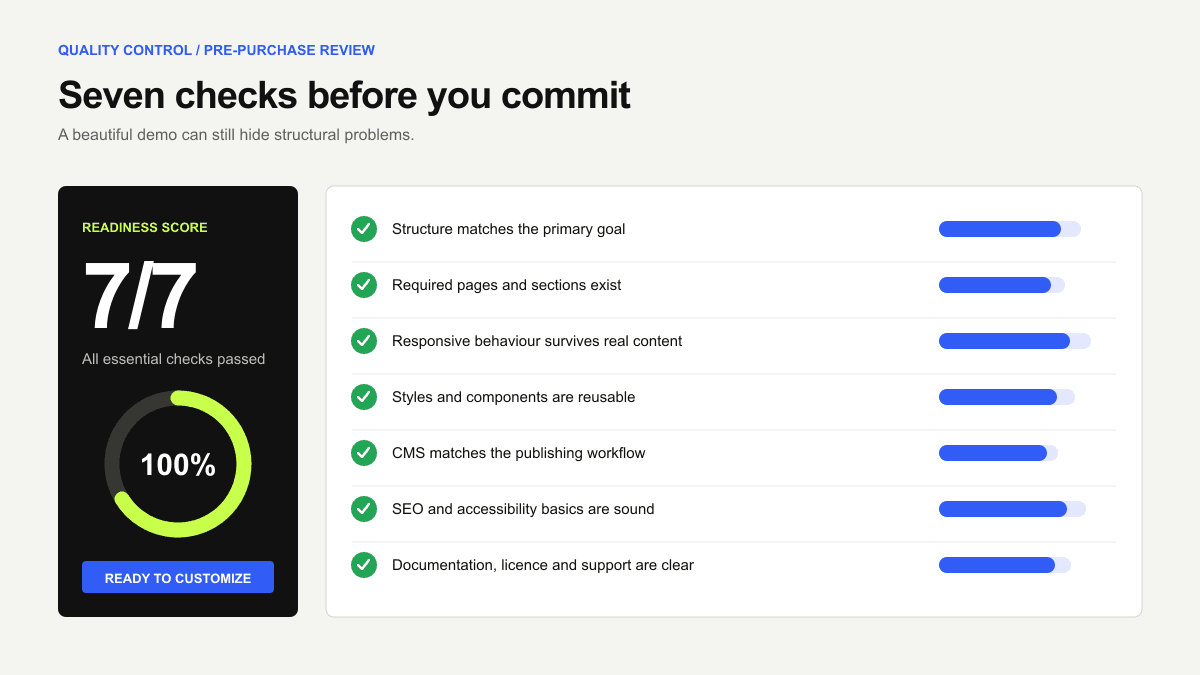Click the 100% circular progress ring
The width and height of the screenshot is (1200, 675).
[178, 464]
